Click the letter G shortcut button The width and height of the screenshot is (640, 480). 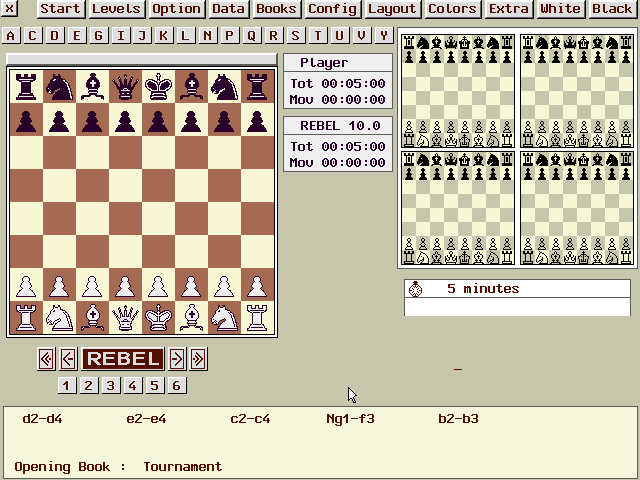click(98, 36)
